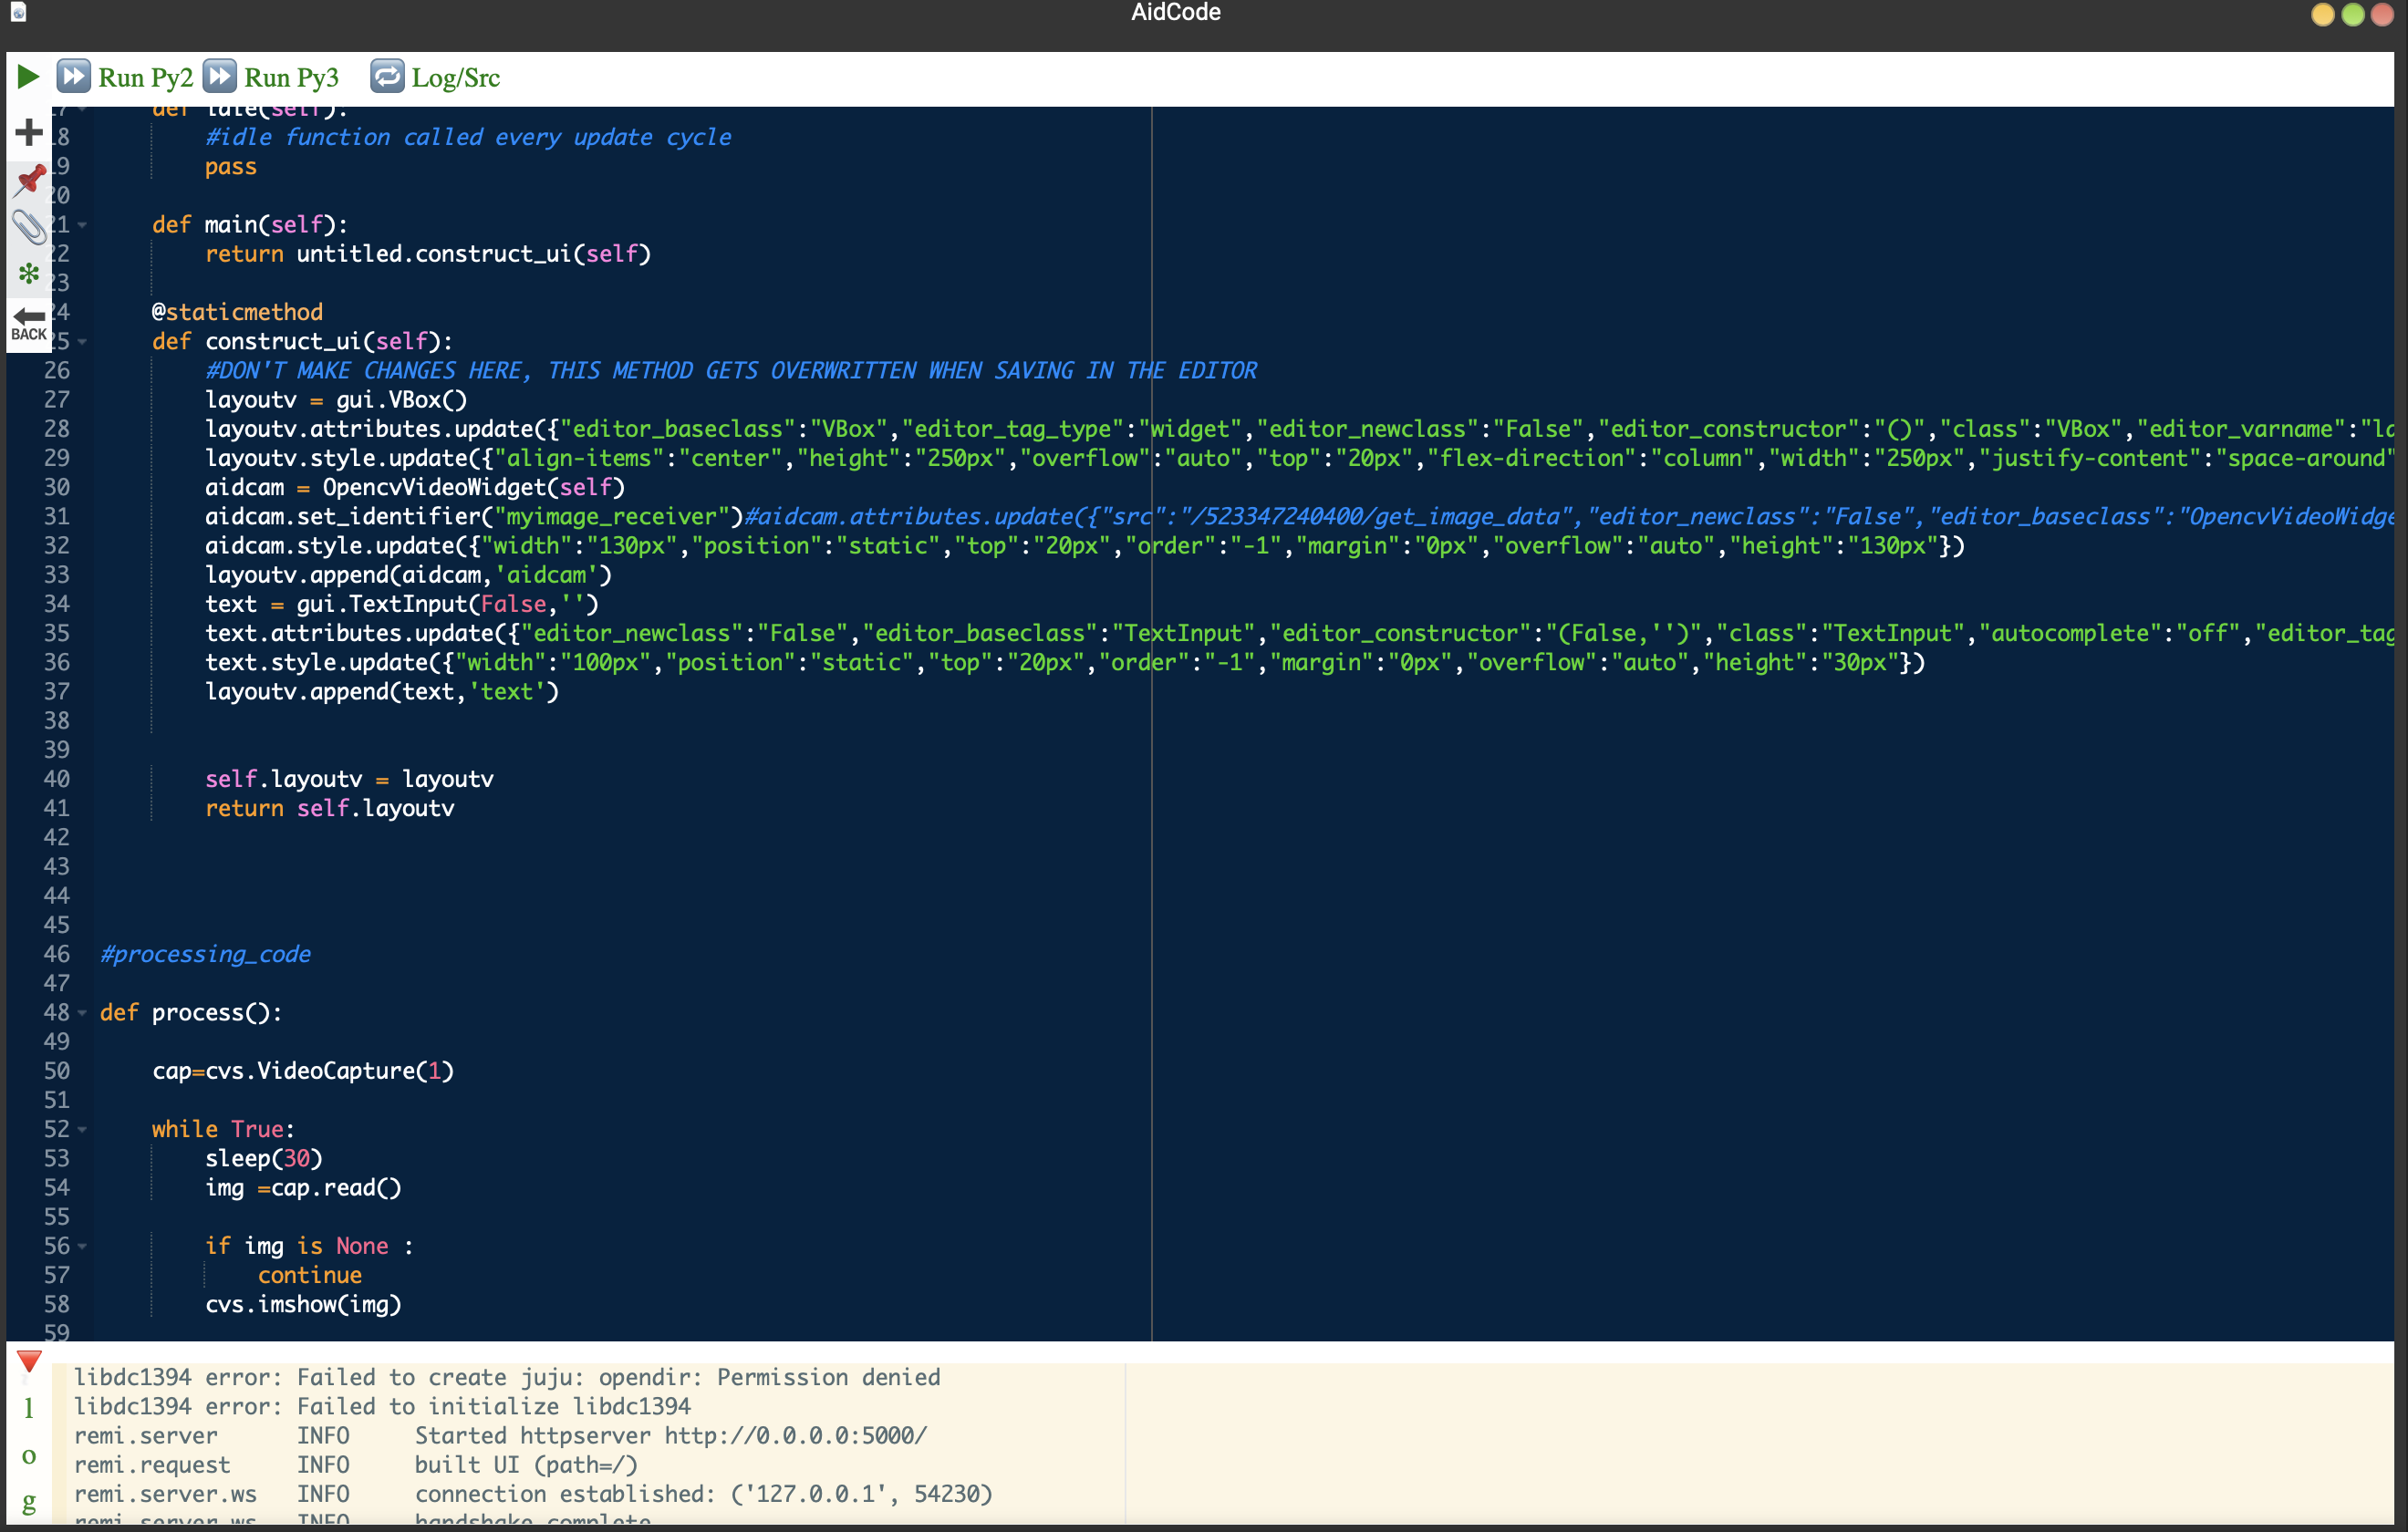Click text = gui.TextInput(False,'') line

click(402, 604)
